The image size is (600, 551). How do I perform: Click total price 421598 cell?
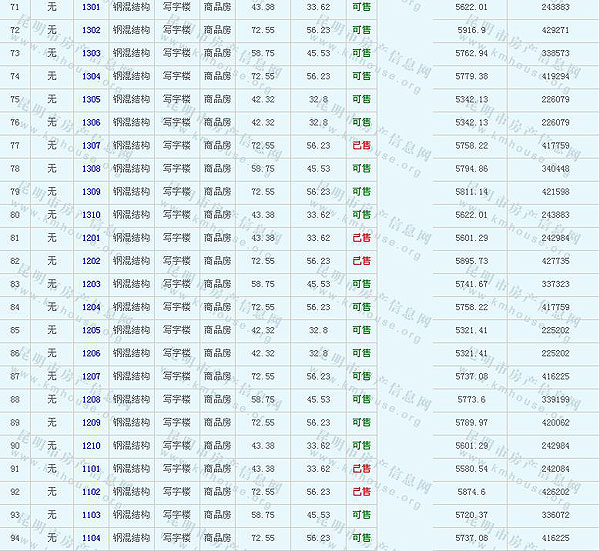(556, 191)
